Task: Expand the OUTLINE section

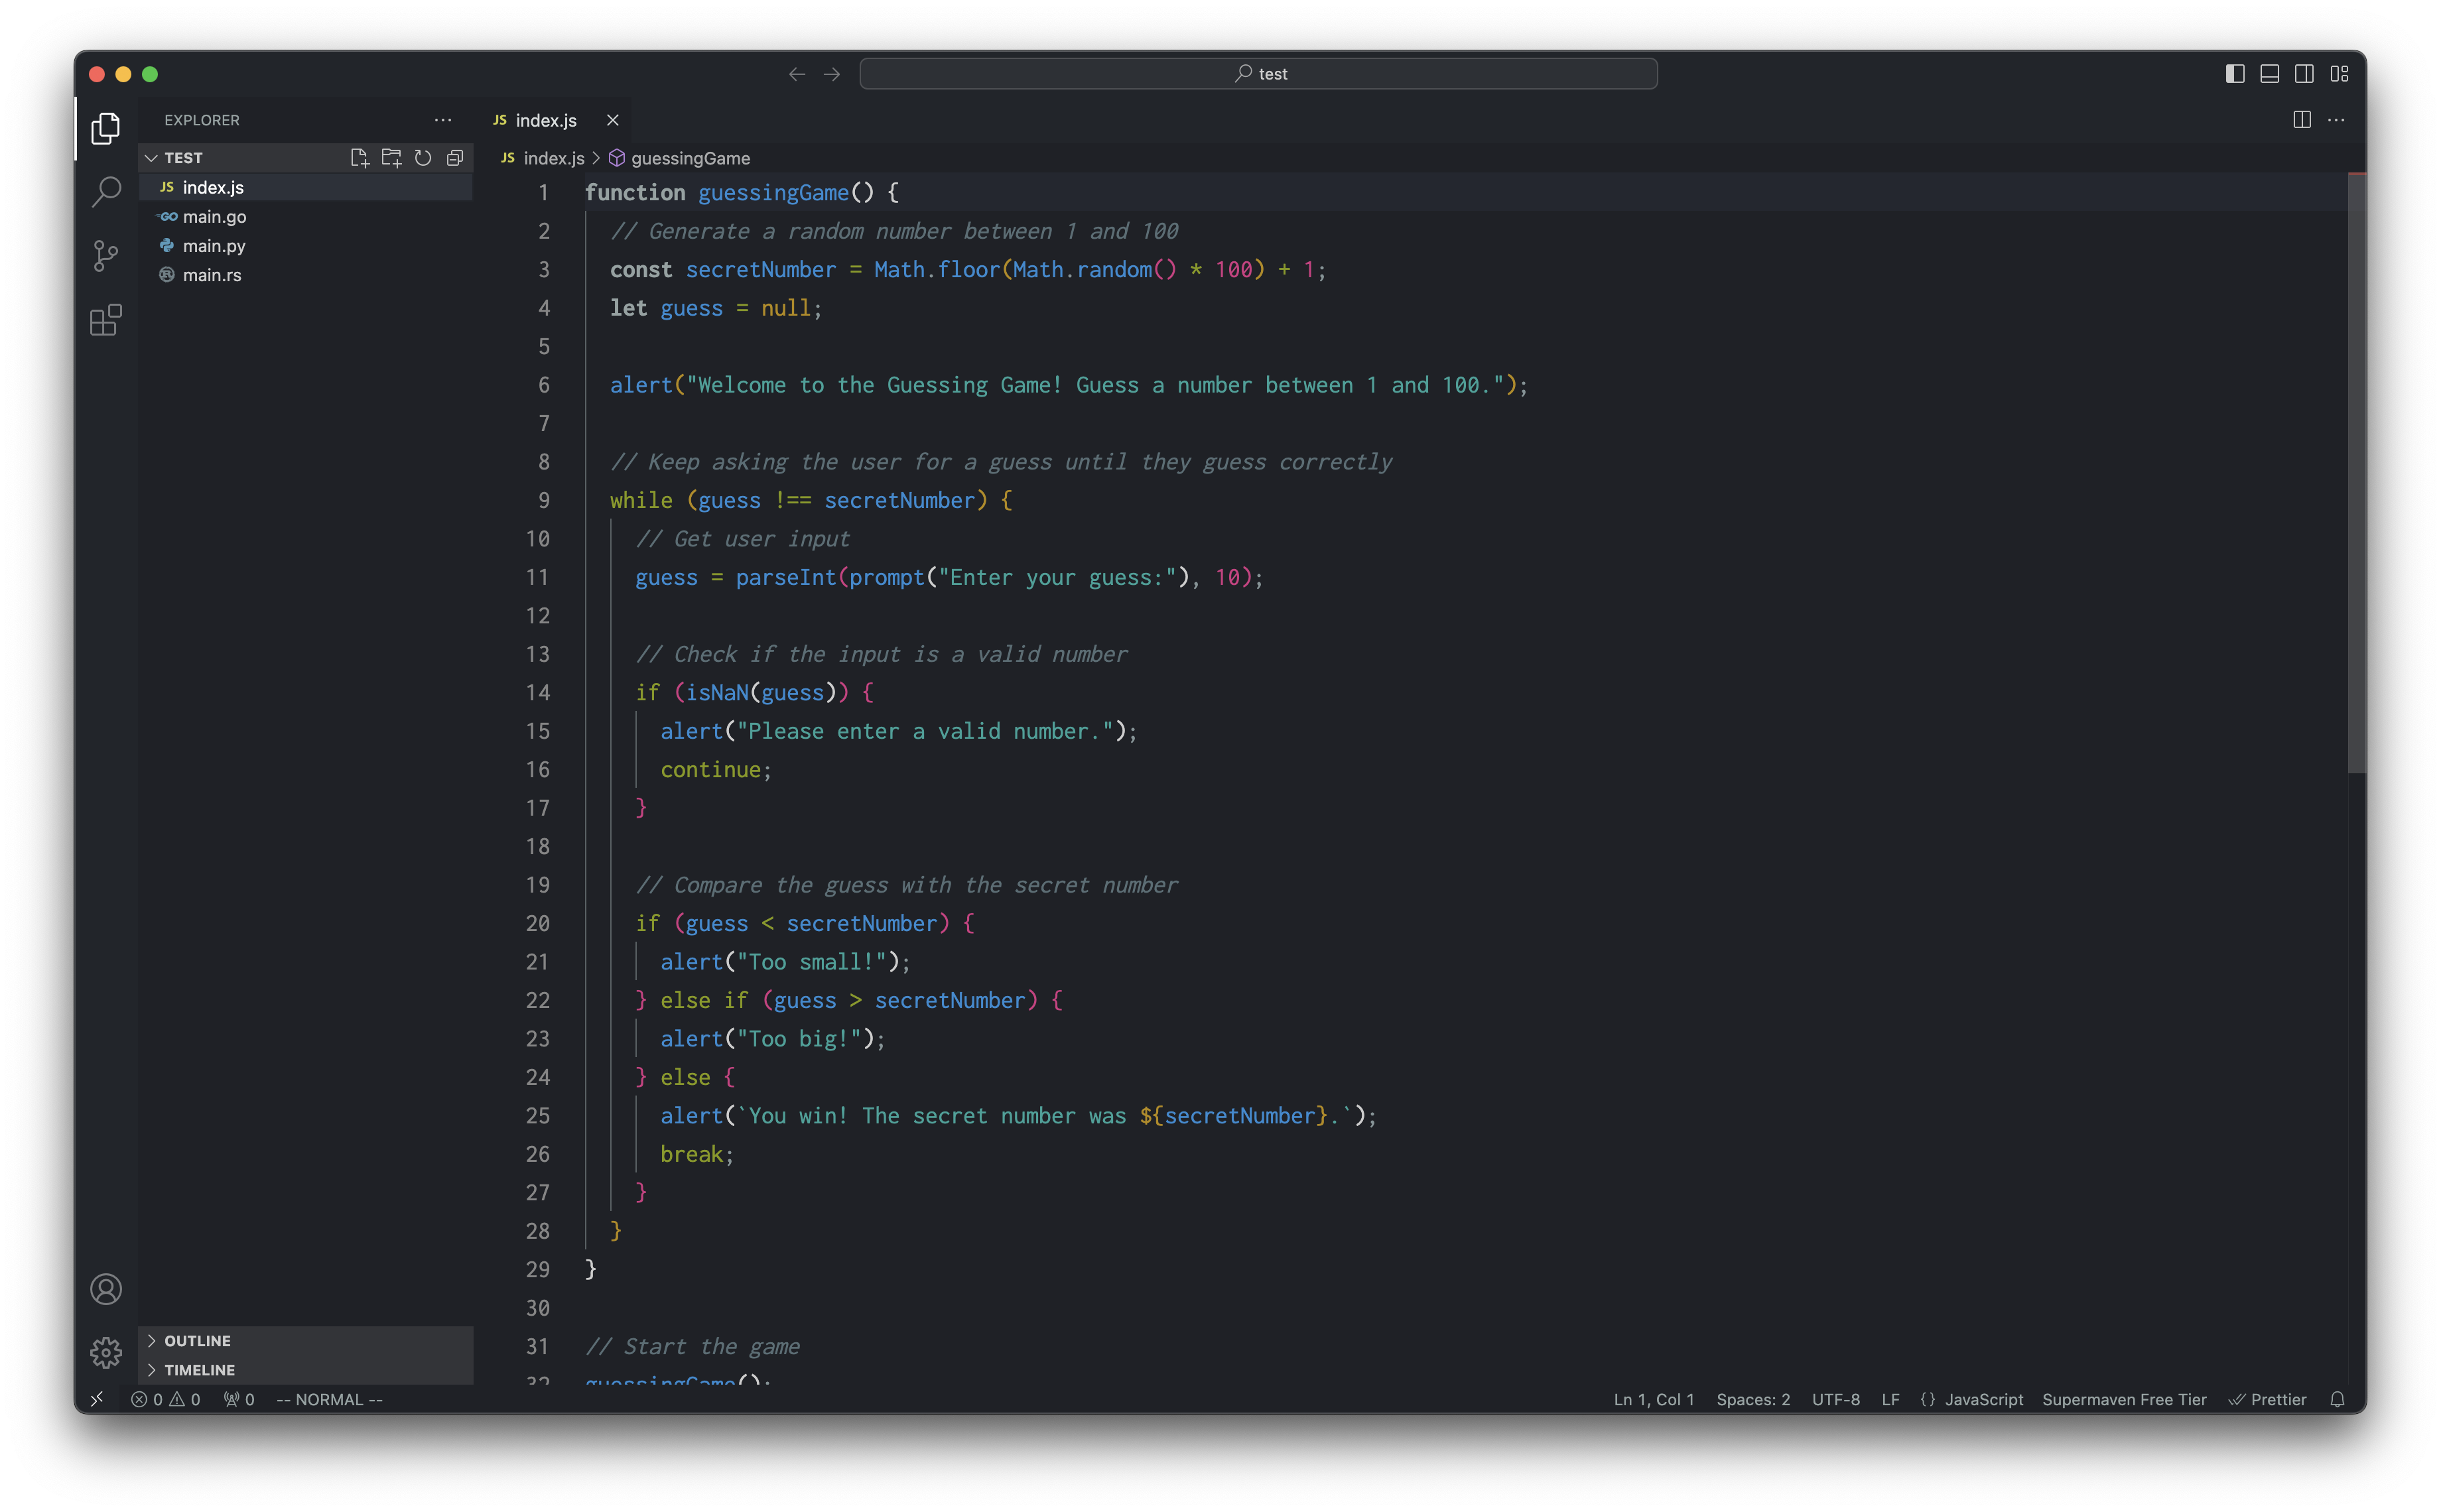Action: click(x=306, y=1340)
